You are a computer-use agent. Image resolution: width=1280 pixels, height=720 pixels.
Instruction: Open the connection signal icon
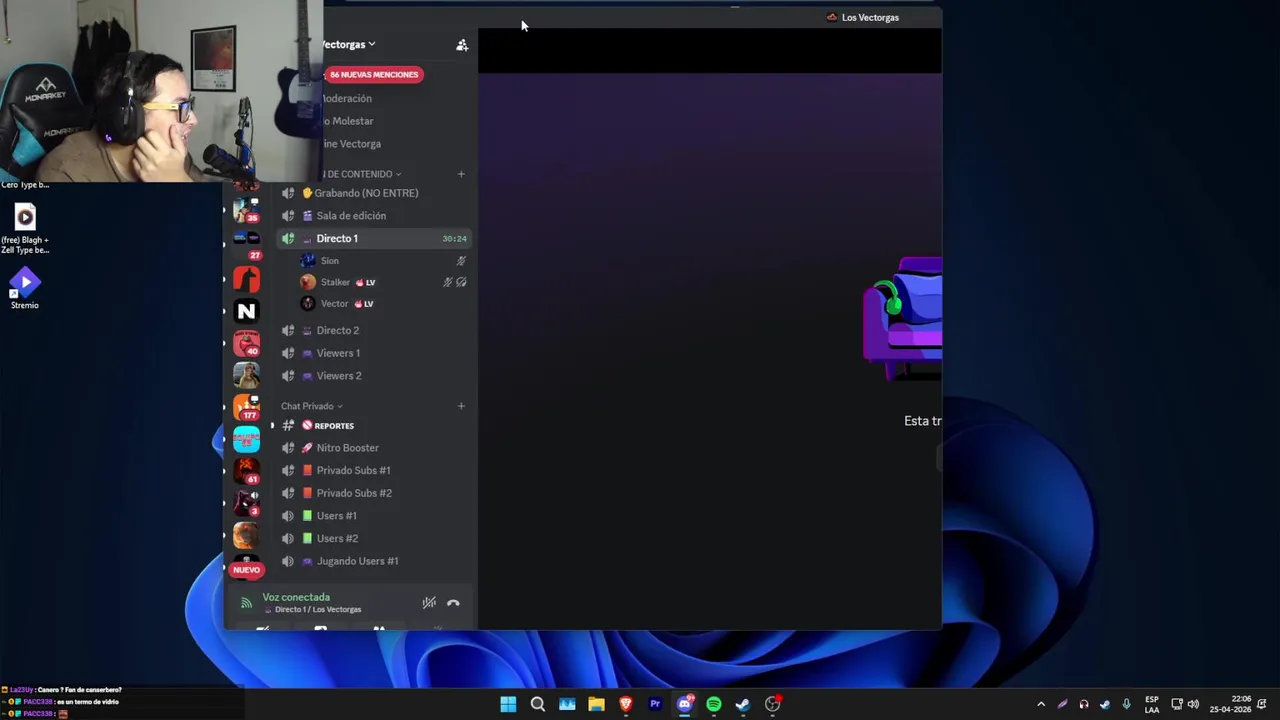click(246, 603)
